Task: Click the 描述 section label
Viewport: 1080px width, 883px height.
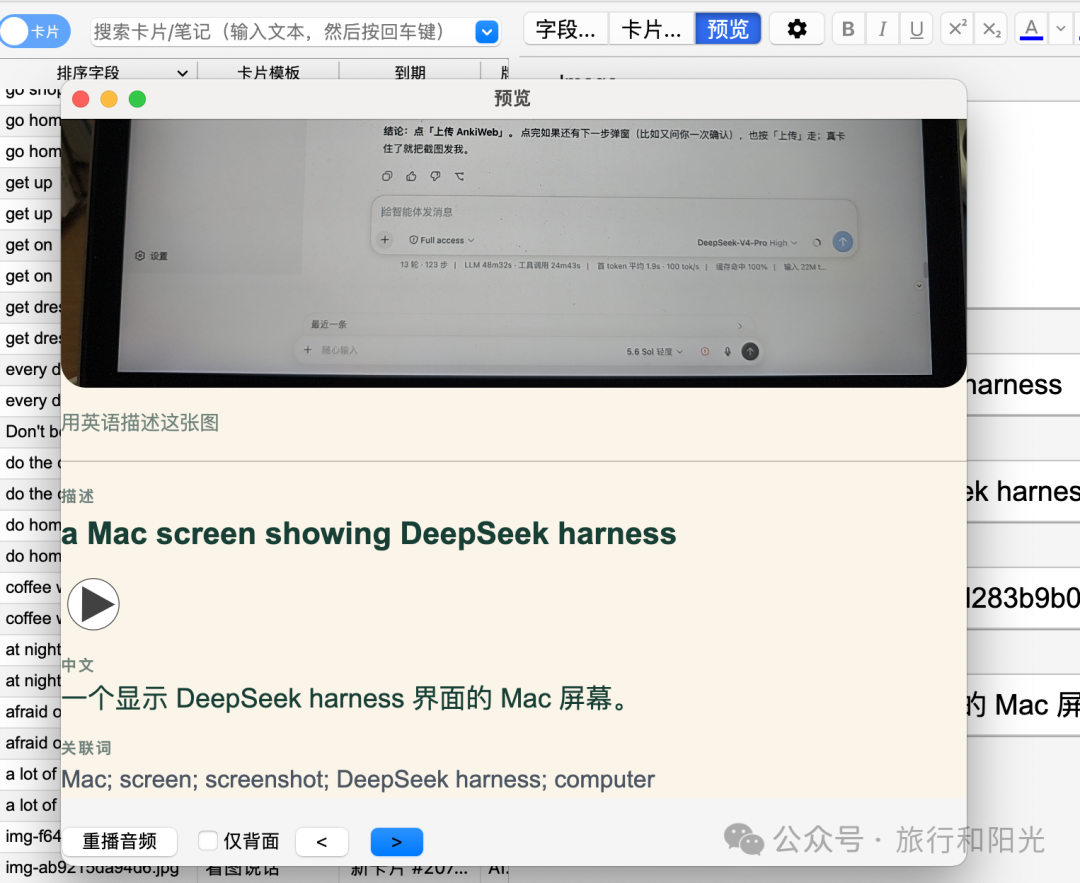Action: click(78, 496)
